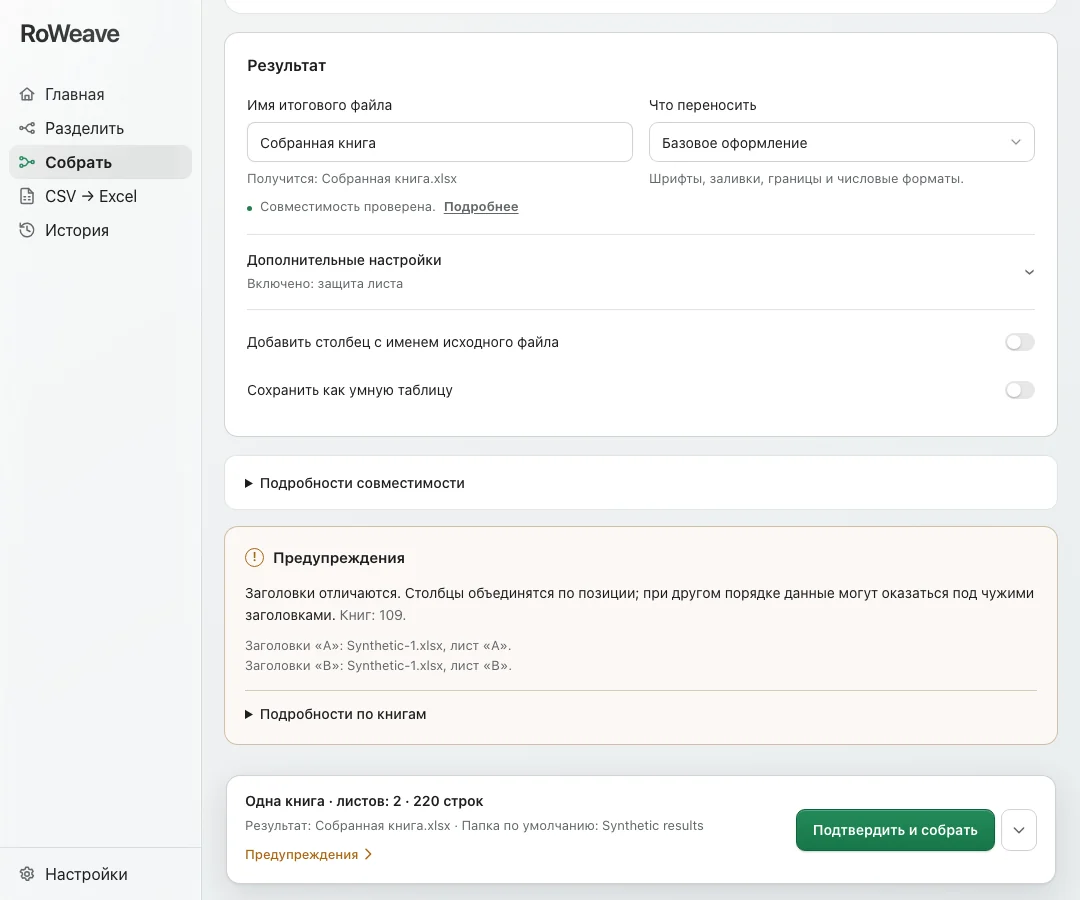Click the merge icon beside Собрать
The height and width of the screenshot is (900, 1080).
pos(27,163)
